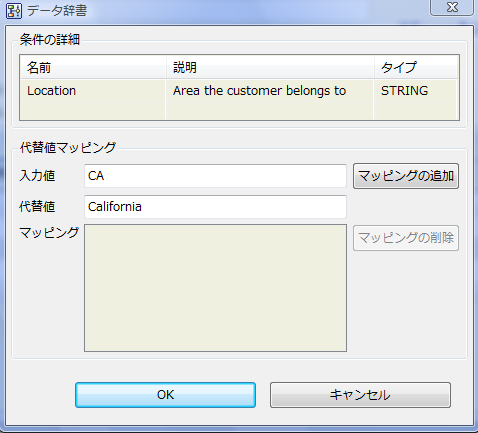Click the データ辞書 title bar icon
The image size is (478, 433).
coord(14,11)
